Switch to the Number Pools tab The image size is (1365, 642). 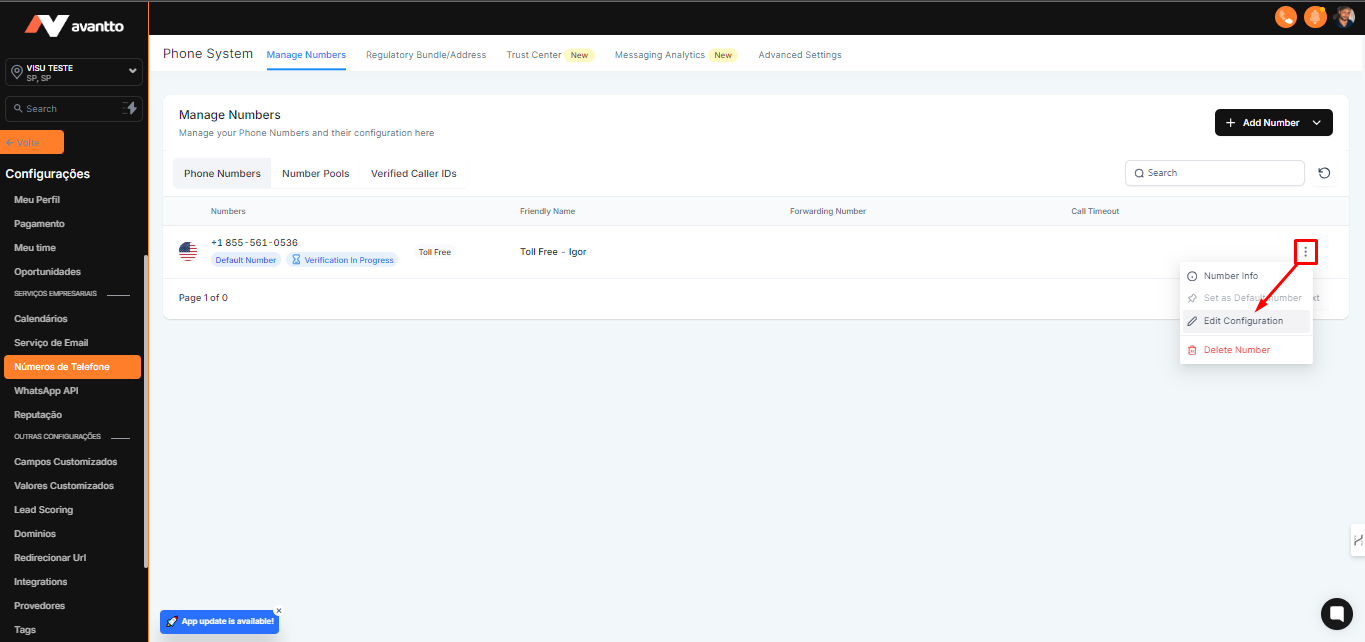pyautogui.click(x=315, y=173)
